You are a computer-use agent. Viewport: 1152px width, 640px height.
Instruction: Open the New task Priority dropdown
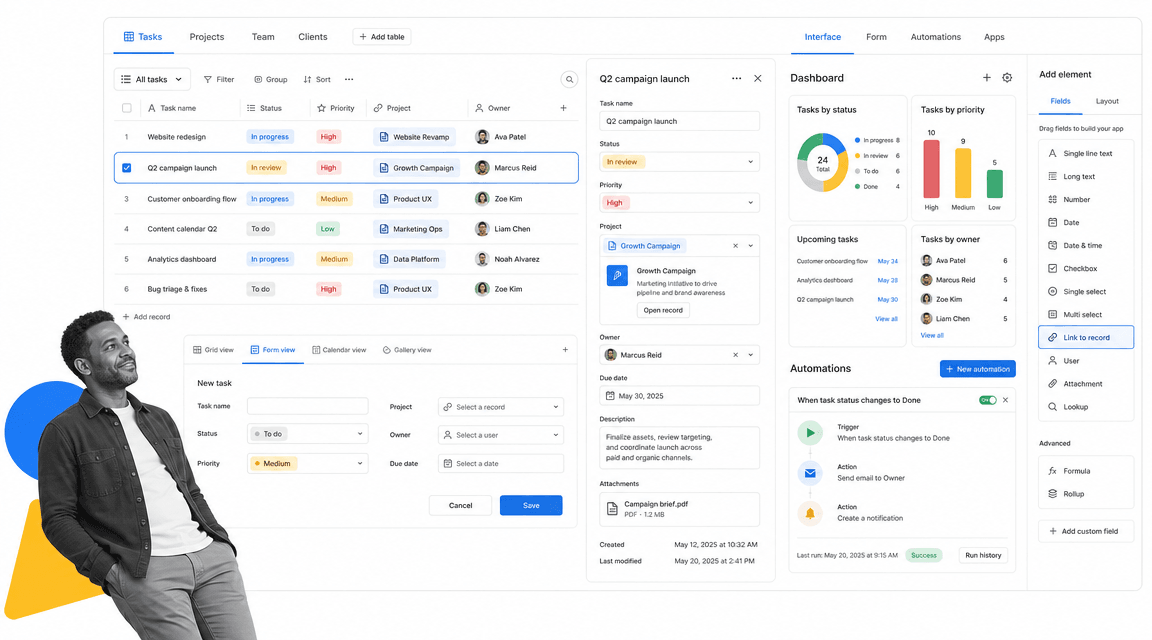[x=307, y=464]
